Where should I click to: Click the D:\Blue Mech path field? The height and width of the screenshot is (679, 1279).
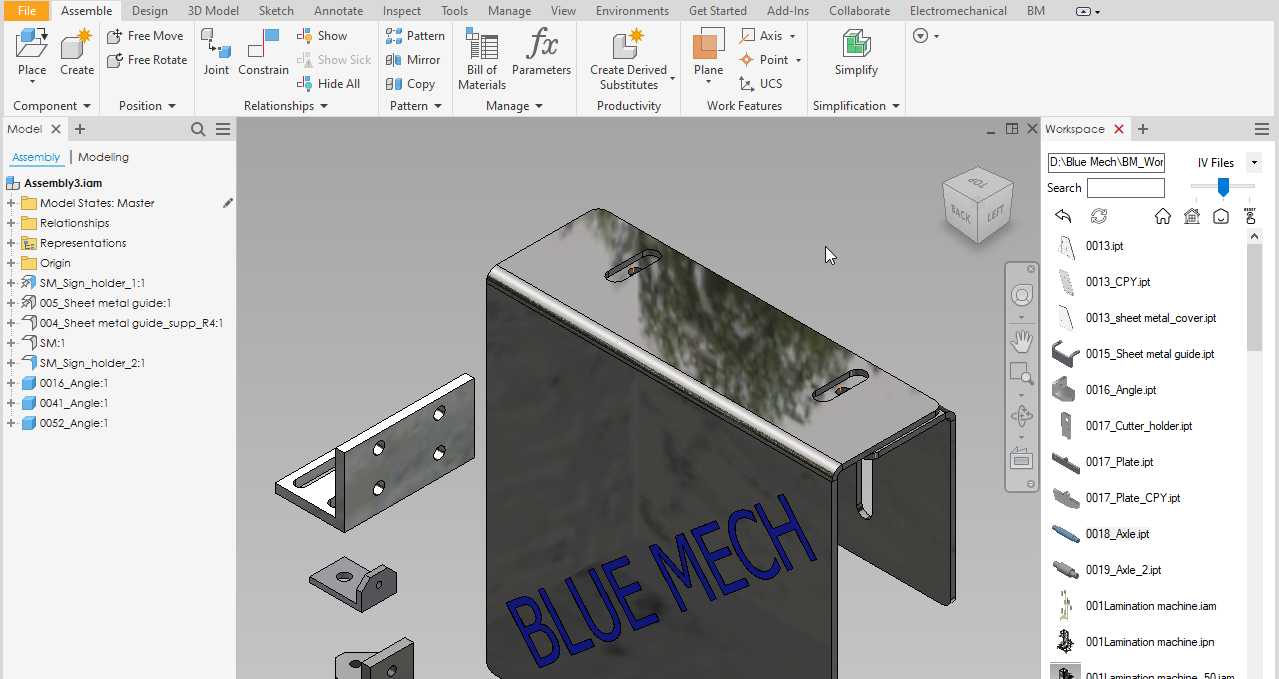coord(1106,162)
